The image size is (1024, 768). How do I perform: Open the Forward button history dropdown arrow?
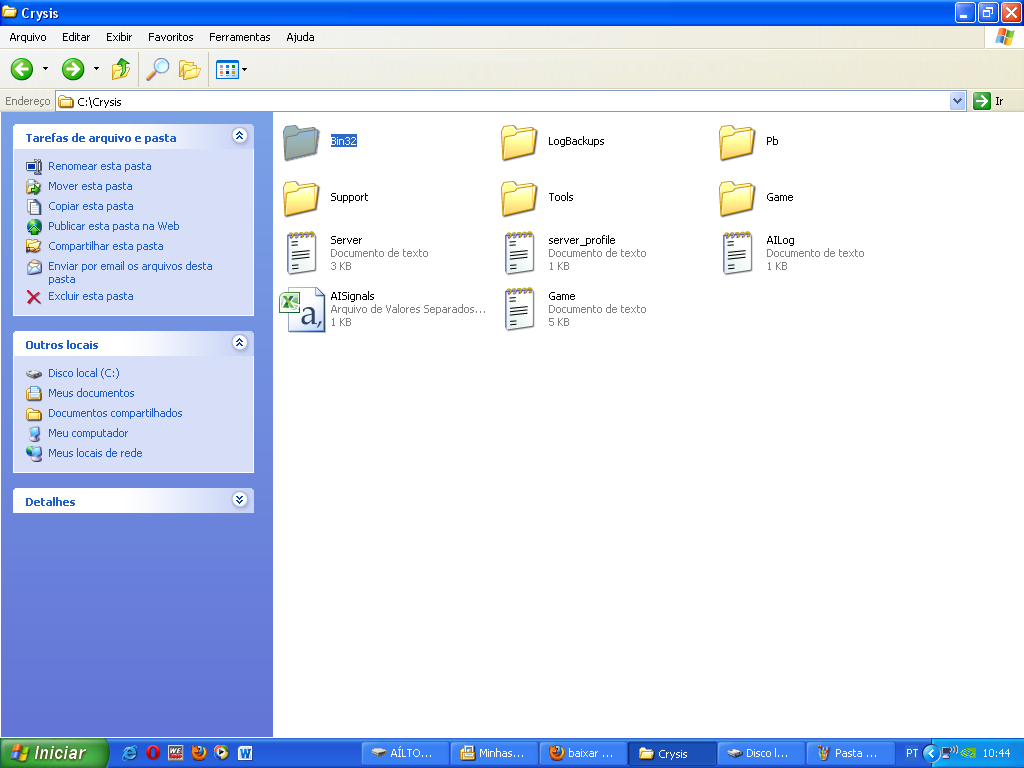(x=96, y=69)
